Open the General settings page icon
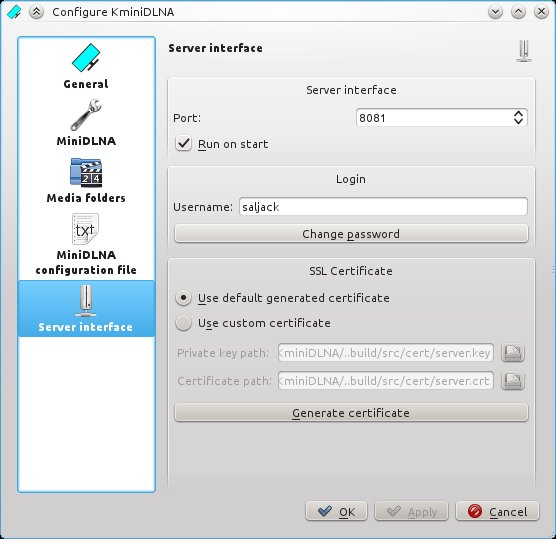 click(86, 57)
